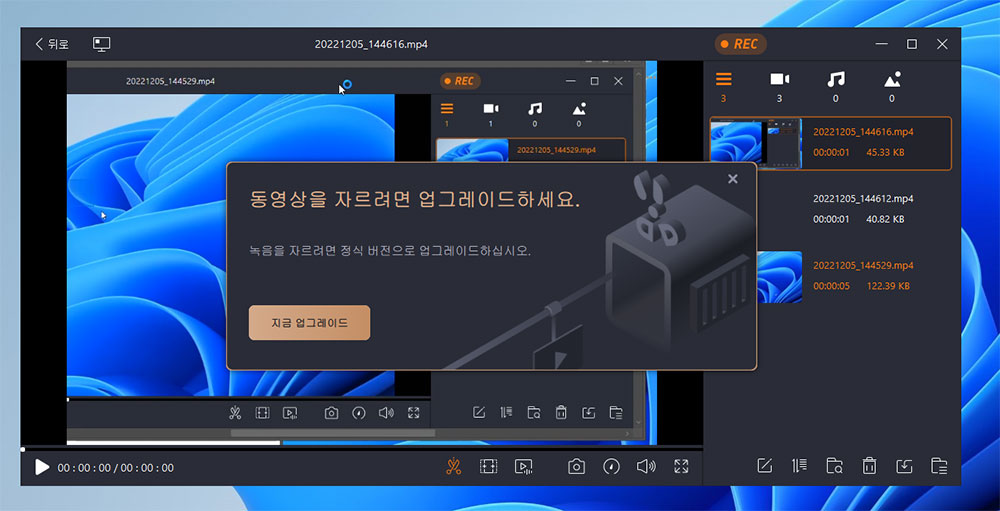Minimize the main recorder window
This screenshot has width=1000, height=511.
(x=882, y=44)
